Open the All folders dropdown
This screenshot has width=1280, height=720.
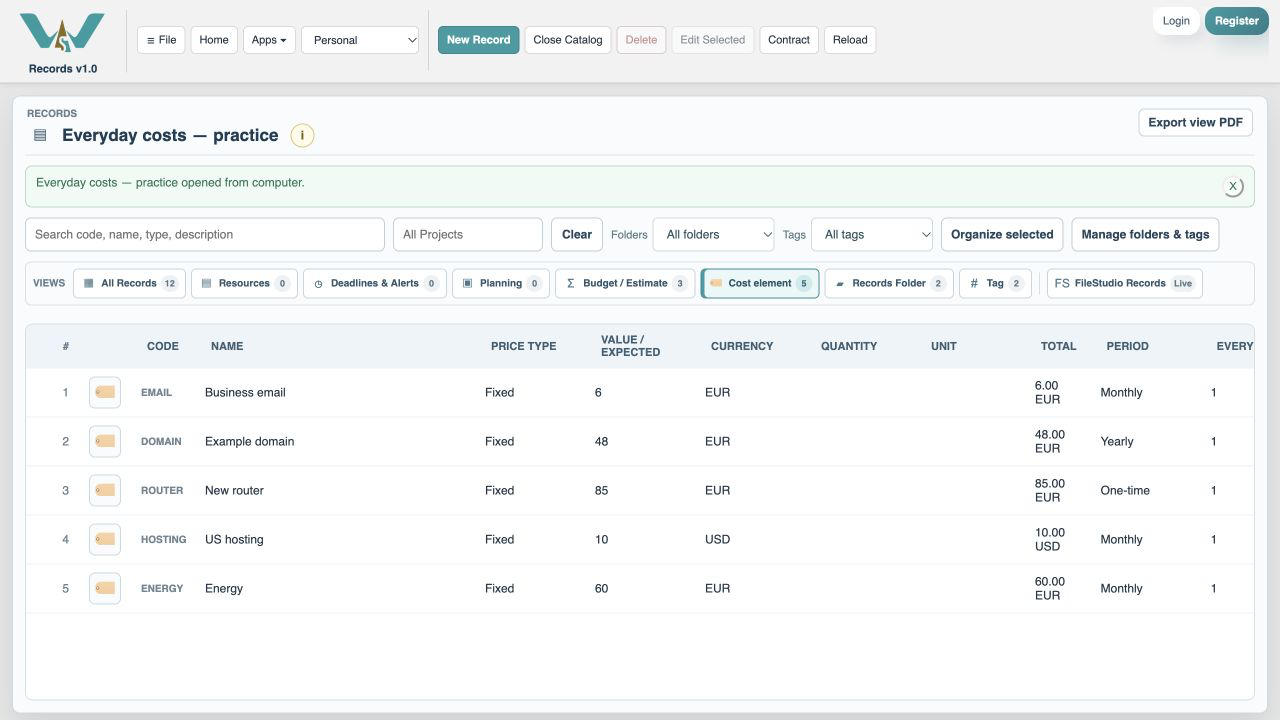(x=714, y=235)
